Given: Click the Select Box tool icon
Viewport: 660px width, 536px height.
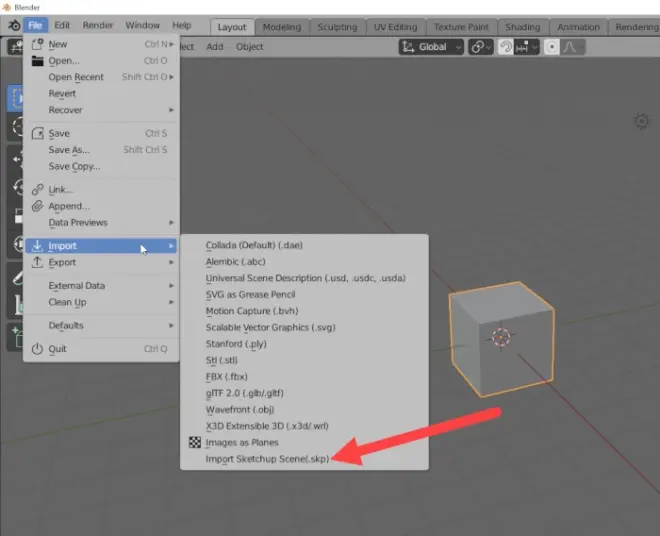Looking at the screenshot, I should (x=15, y=97).
